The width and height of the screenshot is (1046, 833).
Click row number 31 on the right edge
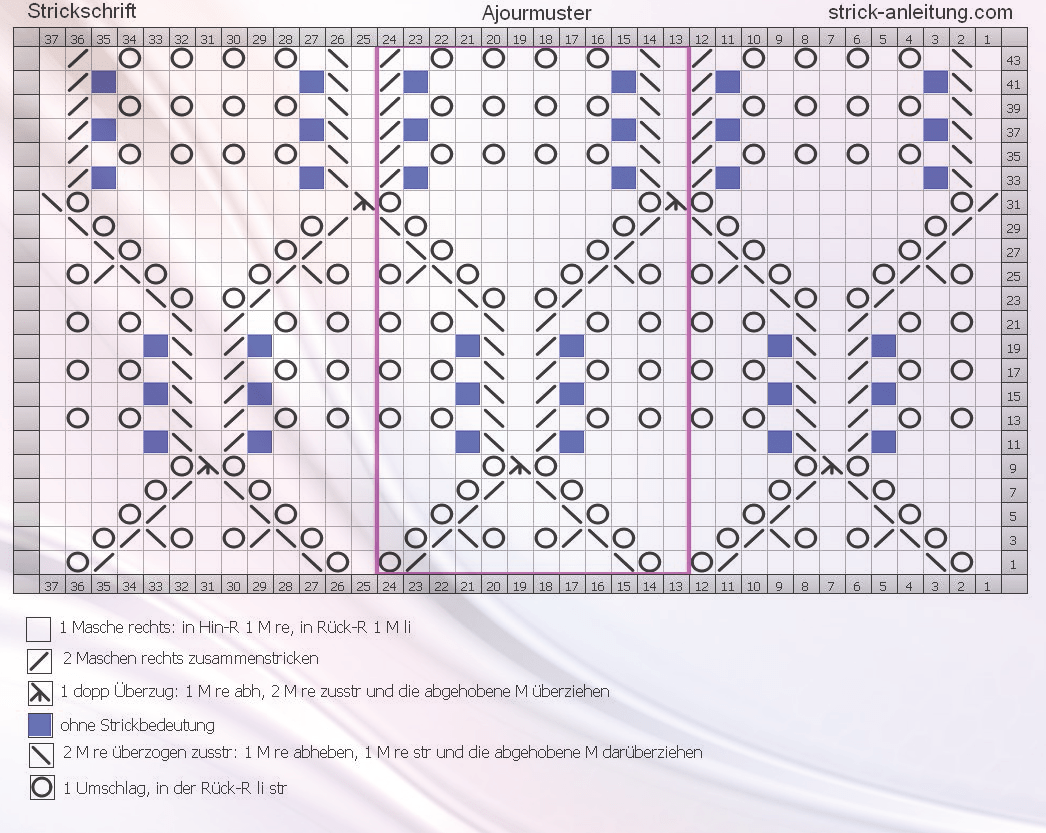(x=1013, y=204)
